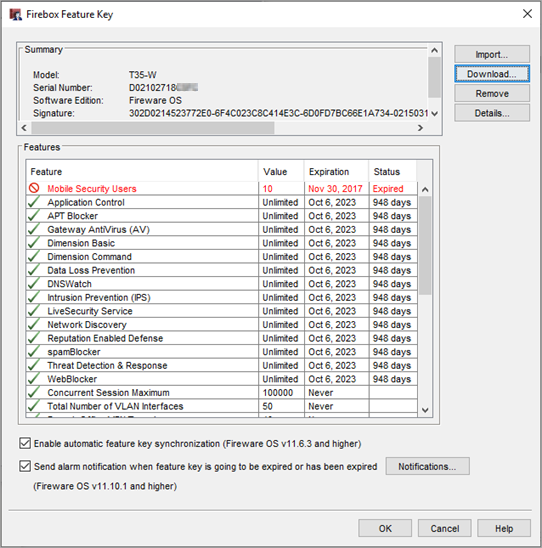Open feature key Details...
This screenshot has width=542, height=548.
(492, 113)
